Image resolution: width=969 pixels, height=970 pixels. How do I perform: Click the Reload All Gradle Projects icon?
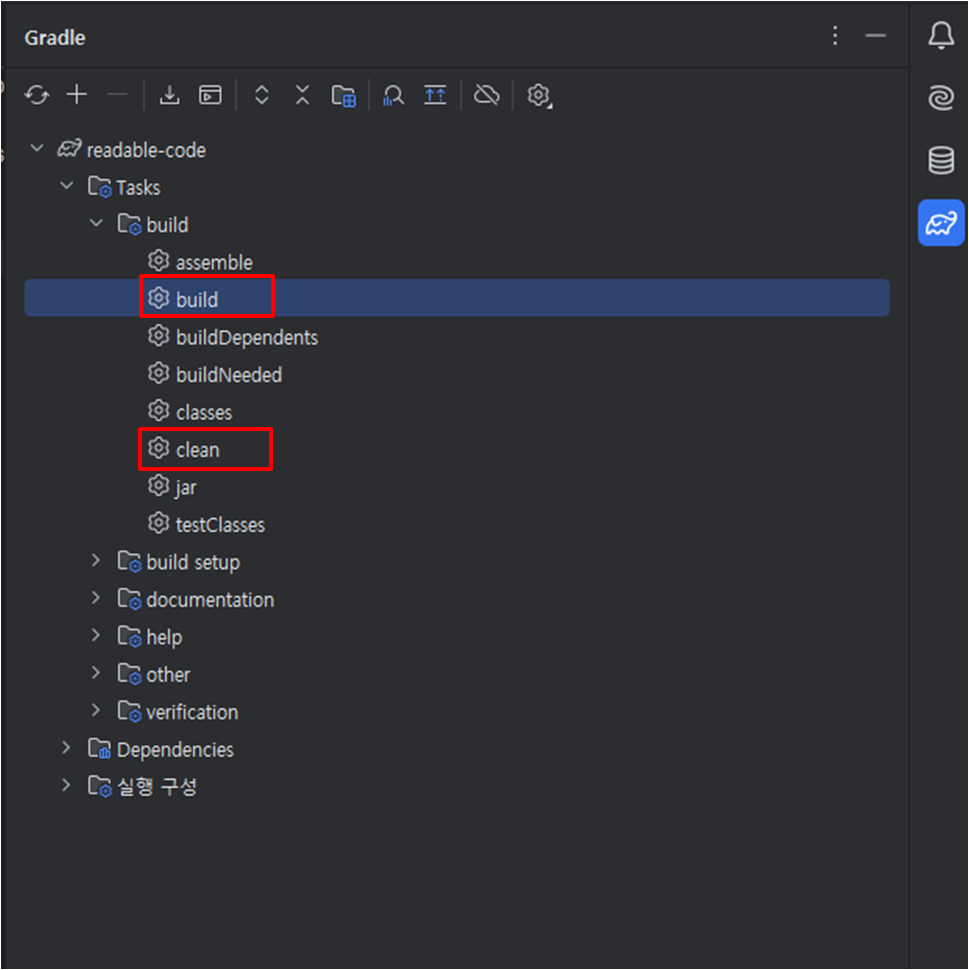(37, 95)
